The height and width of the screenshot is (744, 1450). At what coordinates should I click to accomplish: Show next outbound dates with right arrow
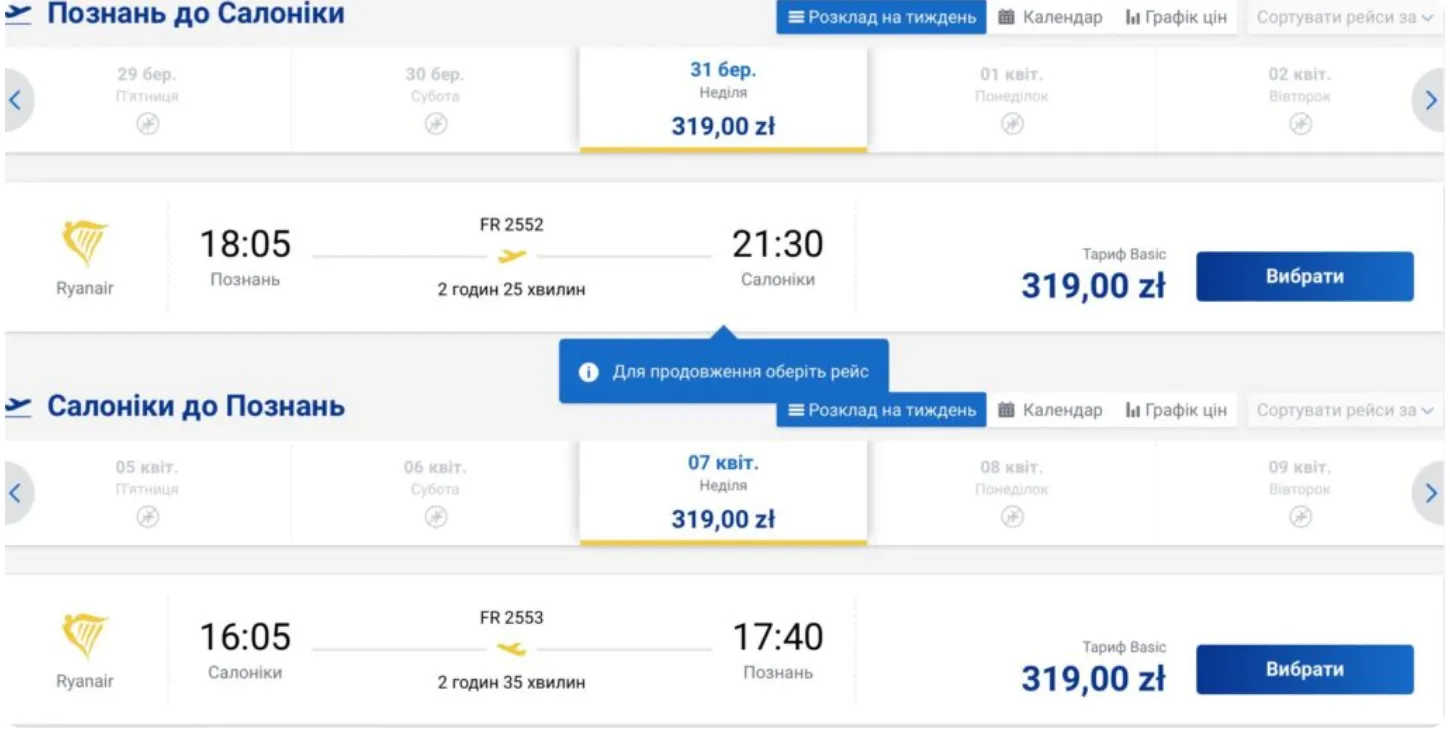(x=1430, y=100)
